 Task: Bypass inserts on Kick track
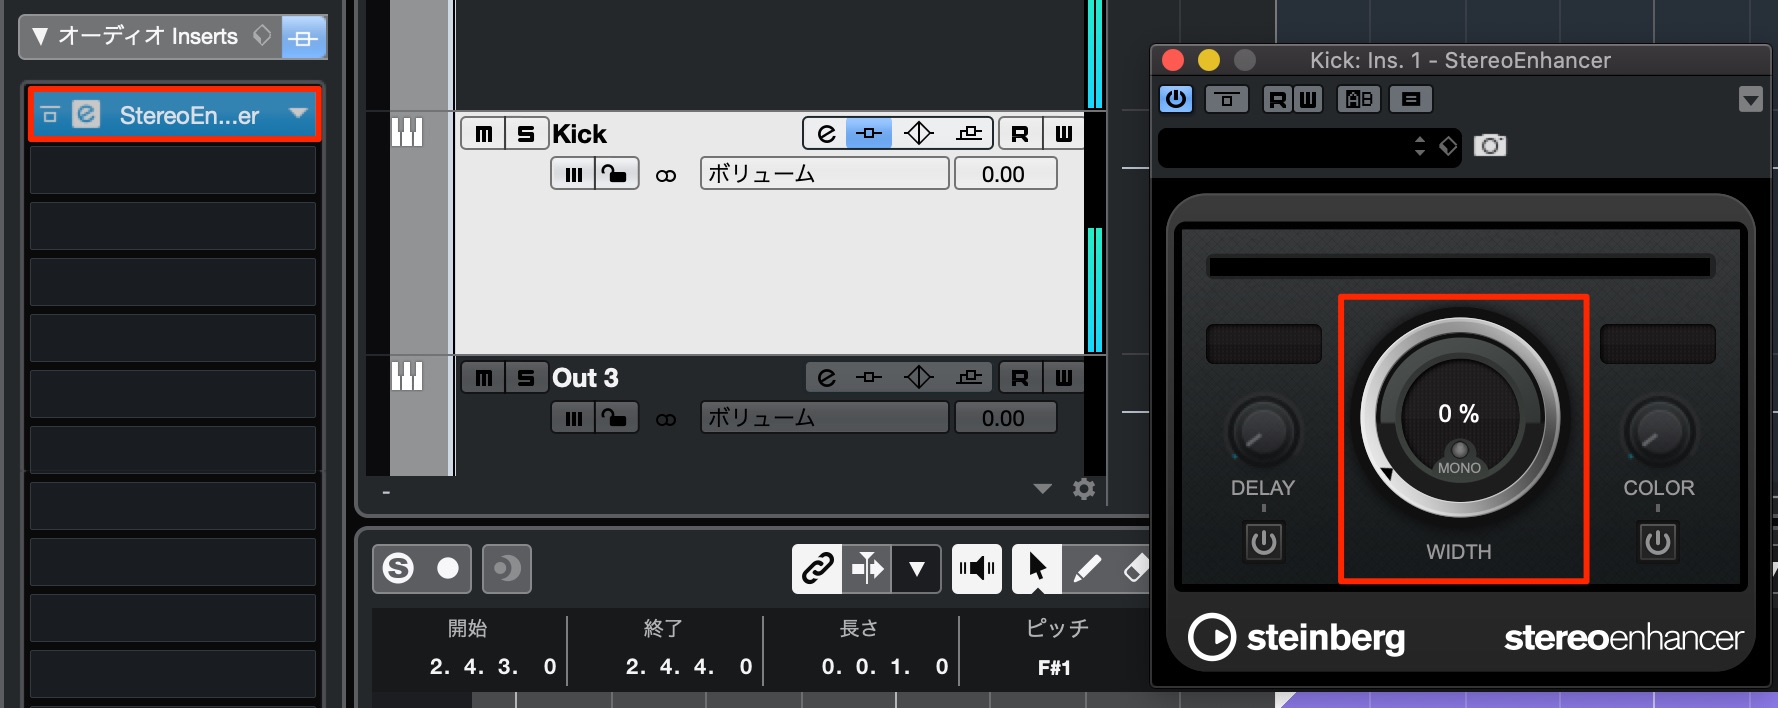point(870,133)
